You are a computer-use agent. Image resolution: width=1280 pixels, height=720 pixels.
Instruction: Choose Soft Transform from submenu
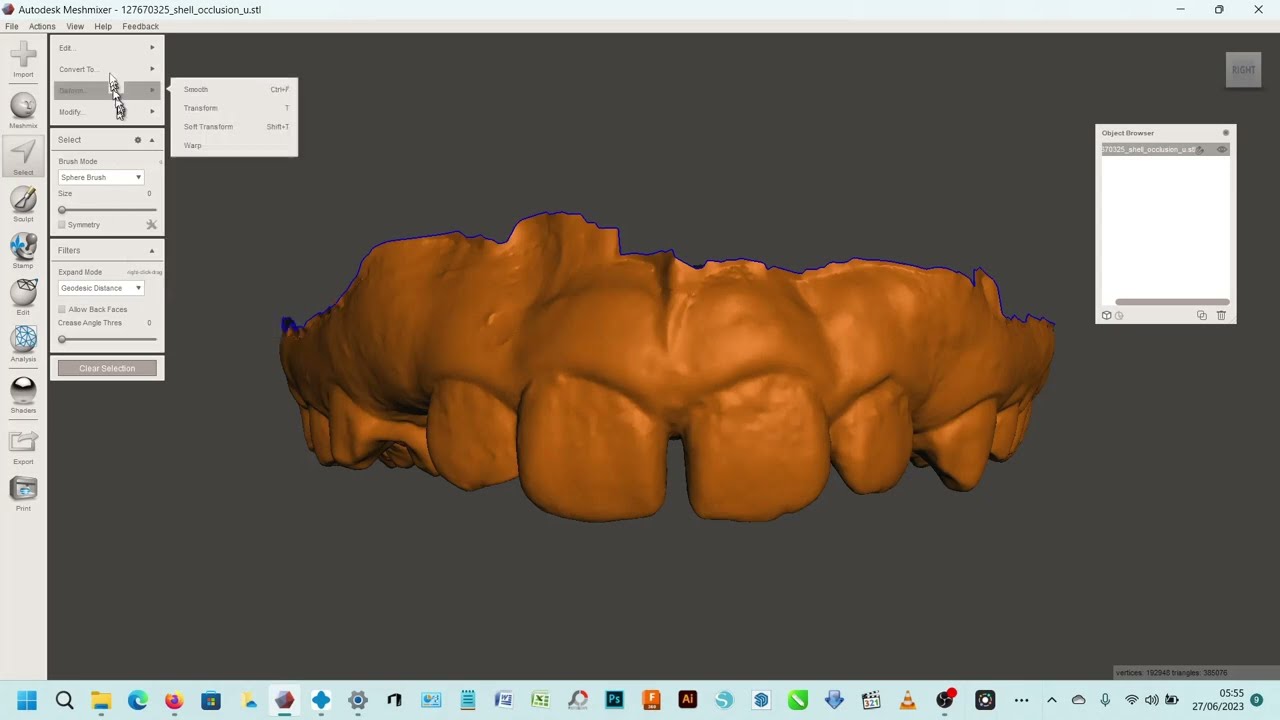click(x=235, y=127)
